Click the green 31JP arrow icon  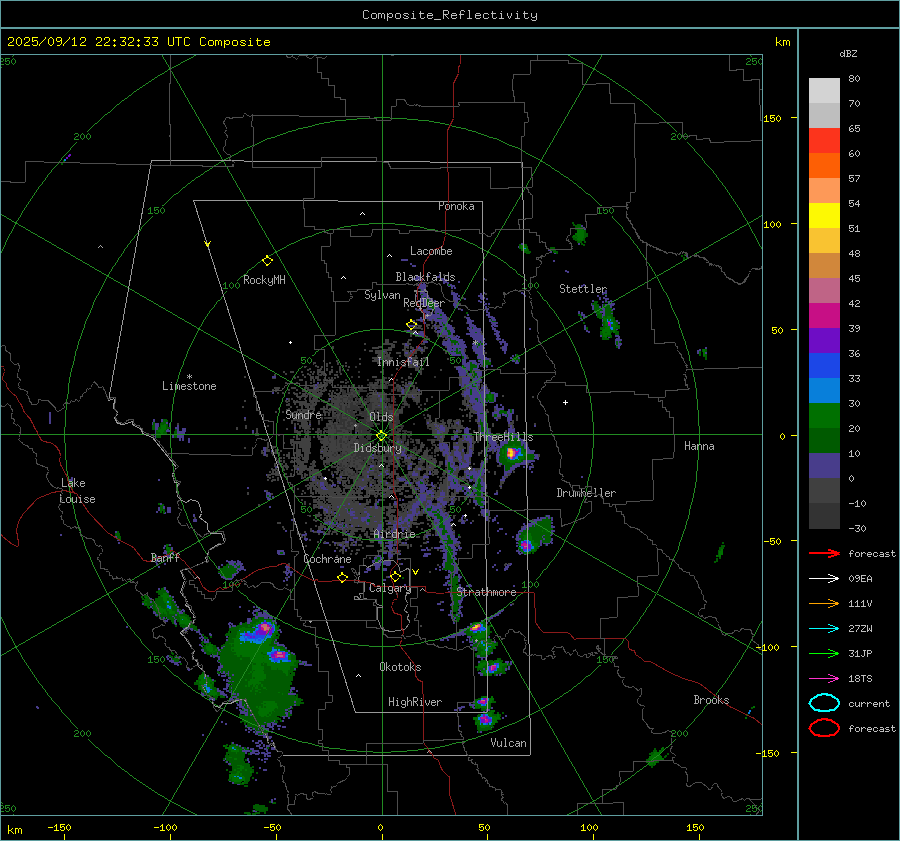824,653
